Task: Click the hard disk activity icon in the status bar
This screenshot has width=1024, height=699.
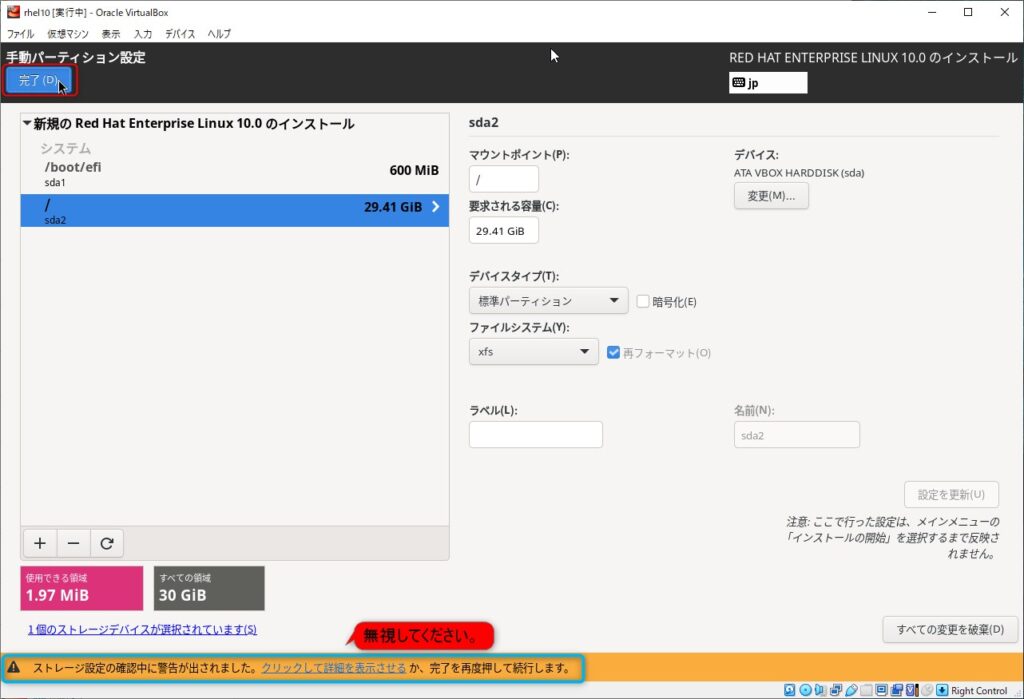Action: 790,690
